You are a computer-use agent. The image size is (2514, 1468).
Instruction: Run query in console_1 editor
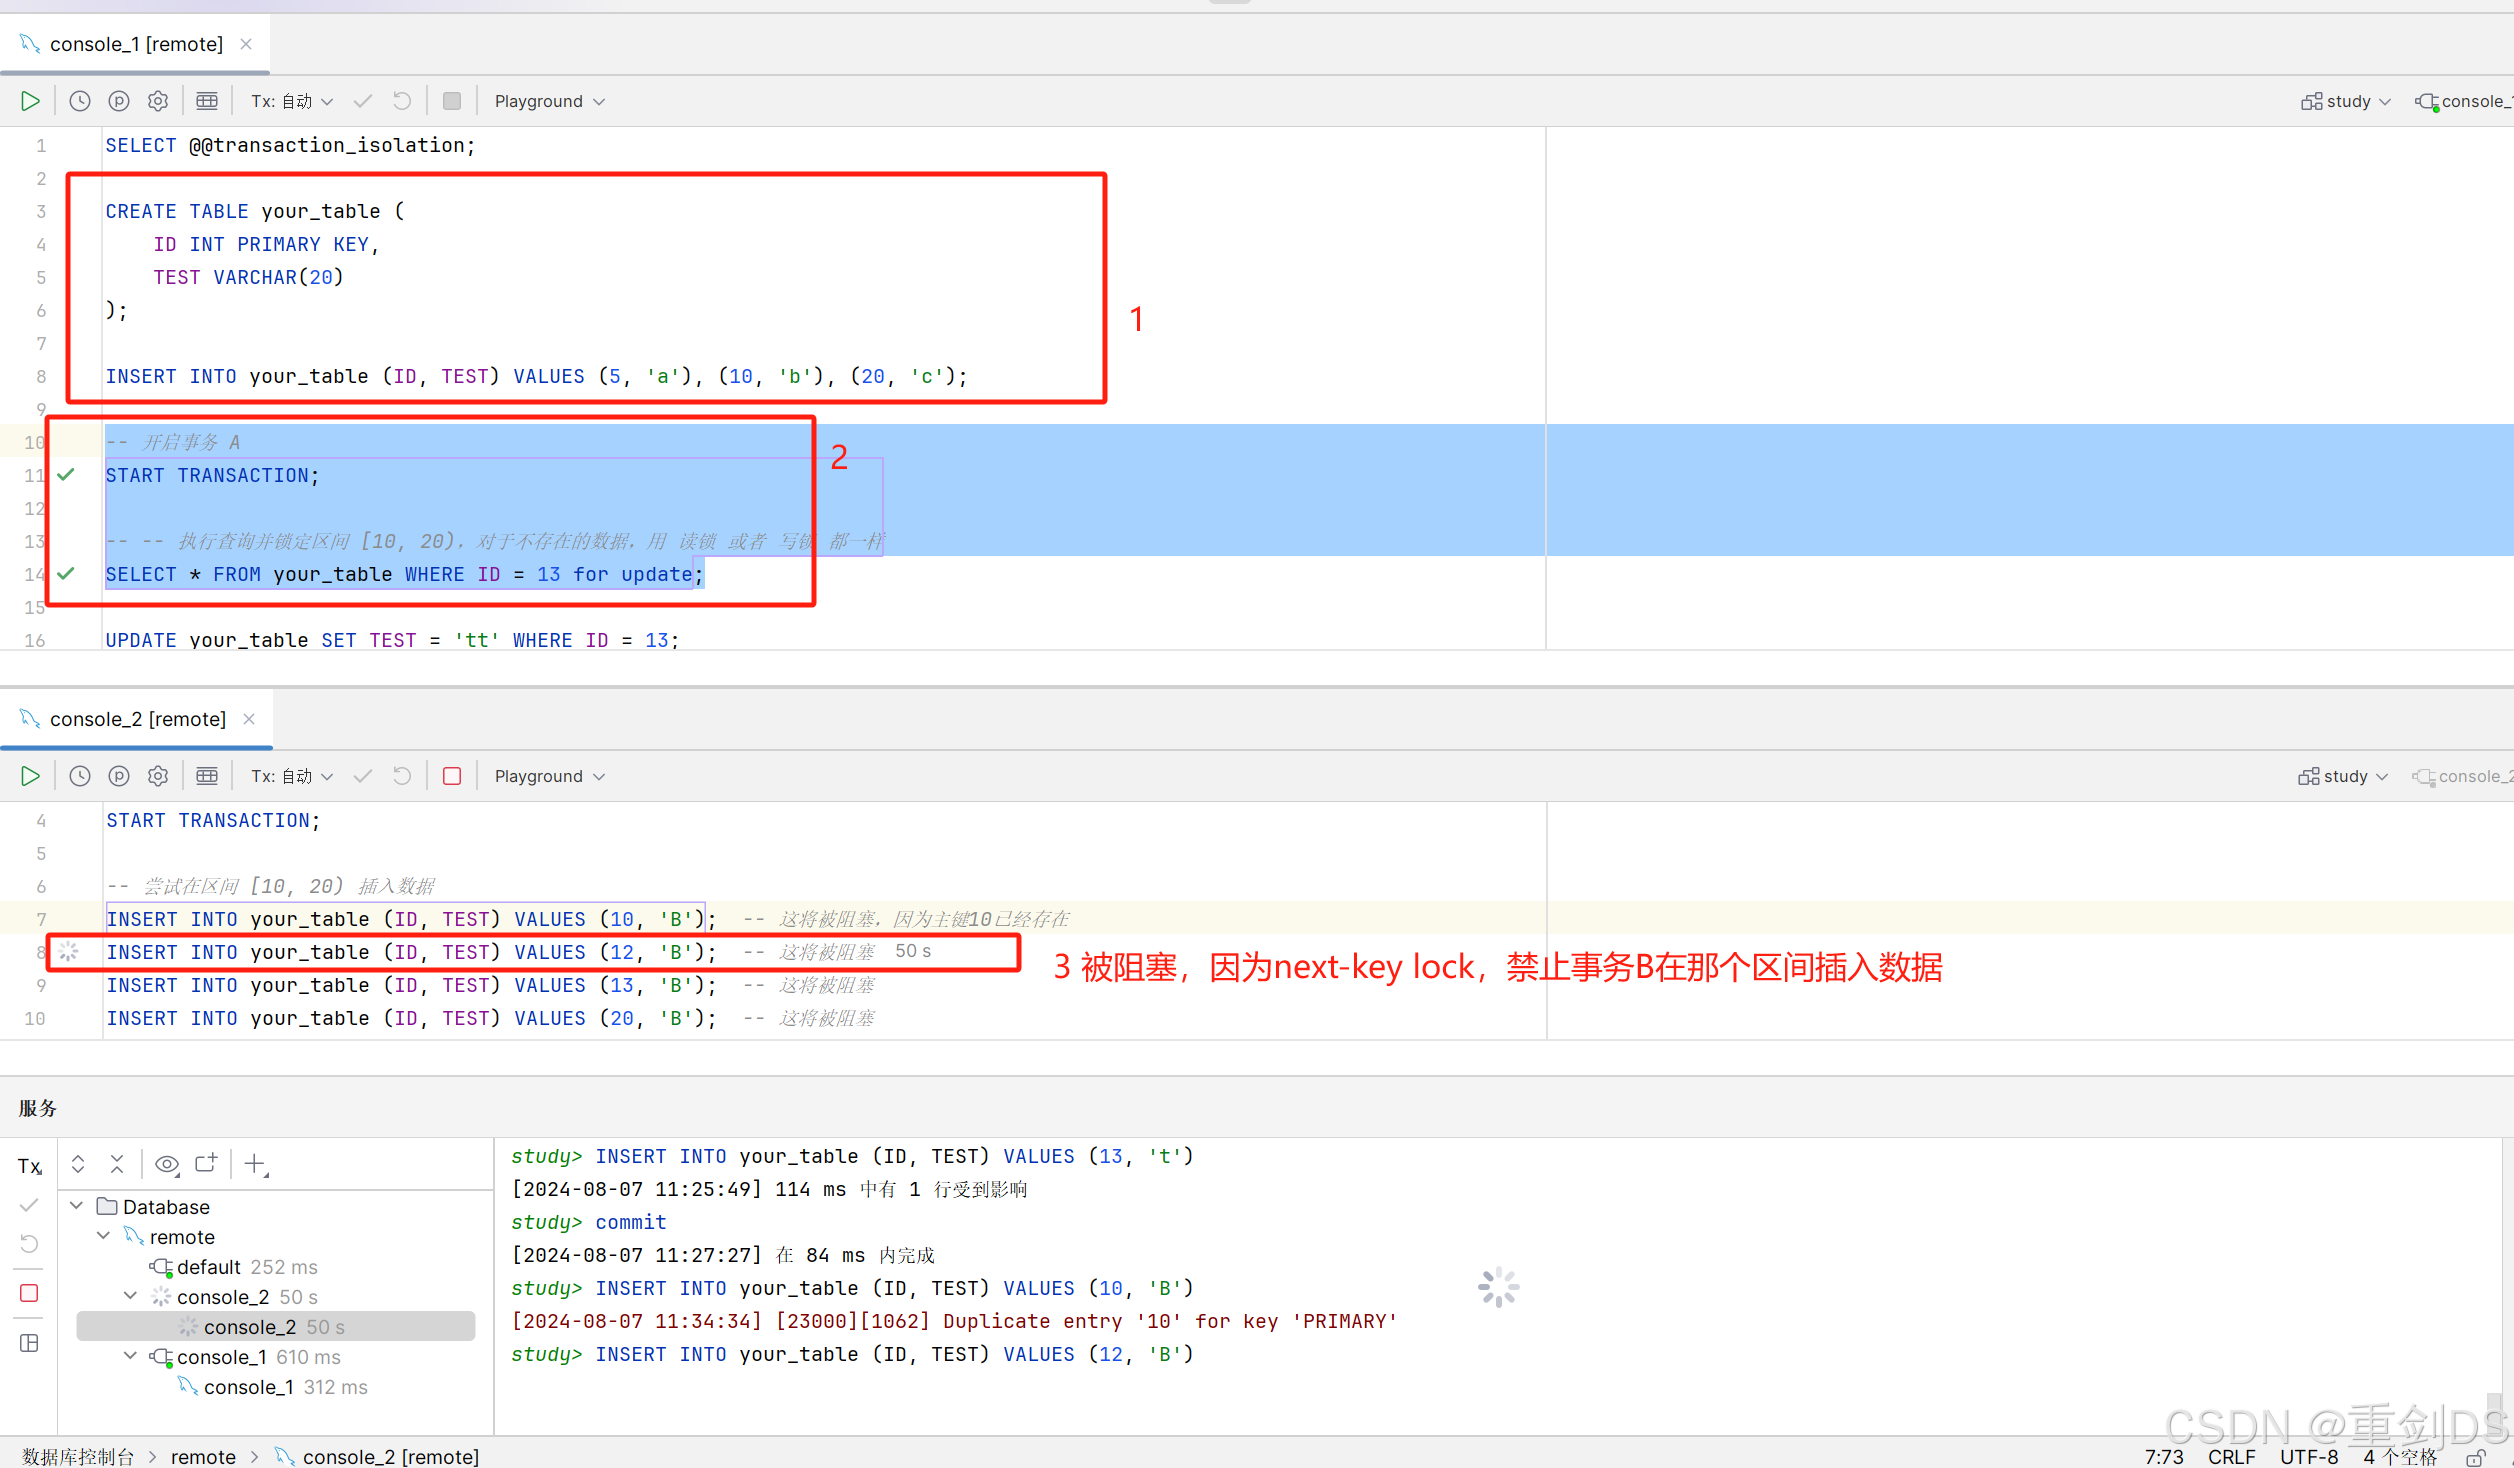click(x=30, y=101)
